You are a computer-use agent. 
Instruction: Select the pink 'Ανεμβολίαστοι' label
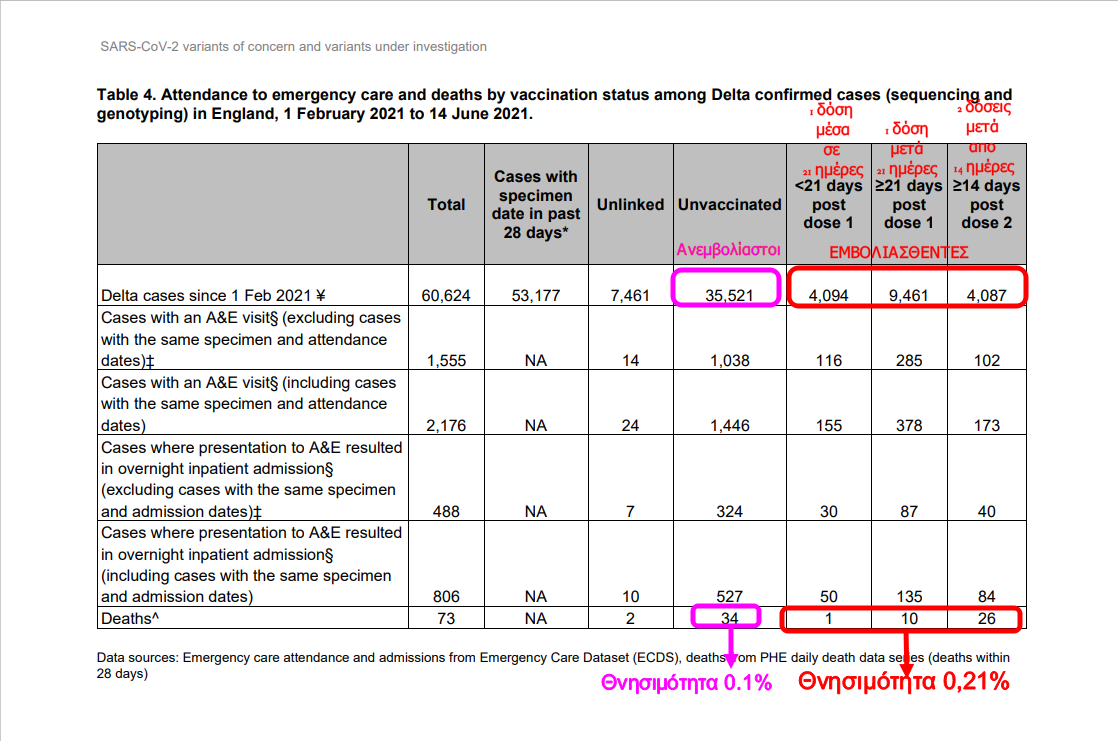coord(729,250)
